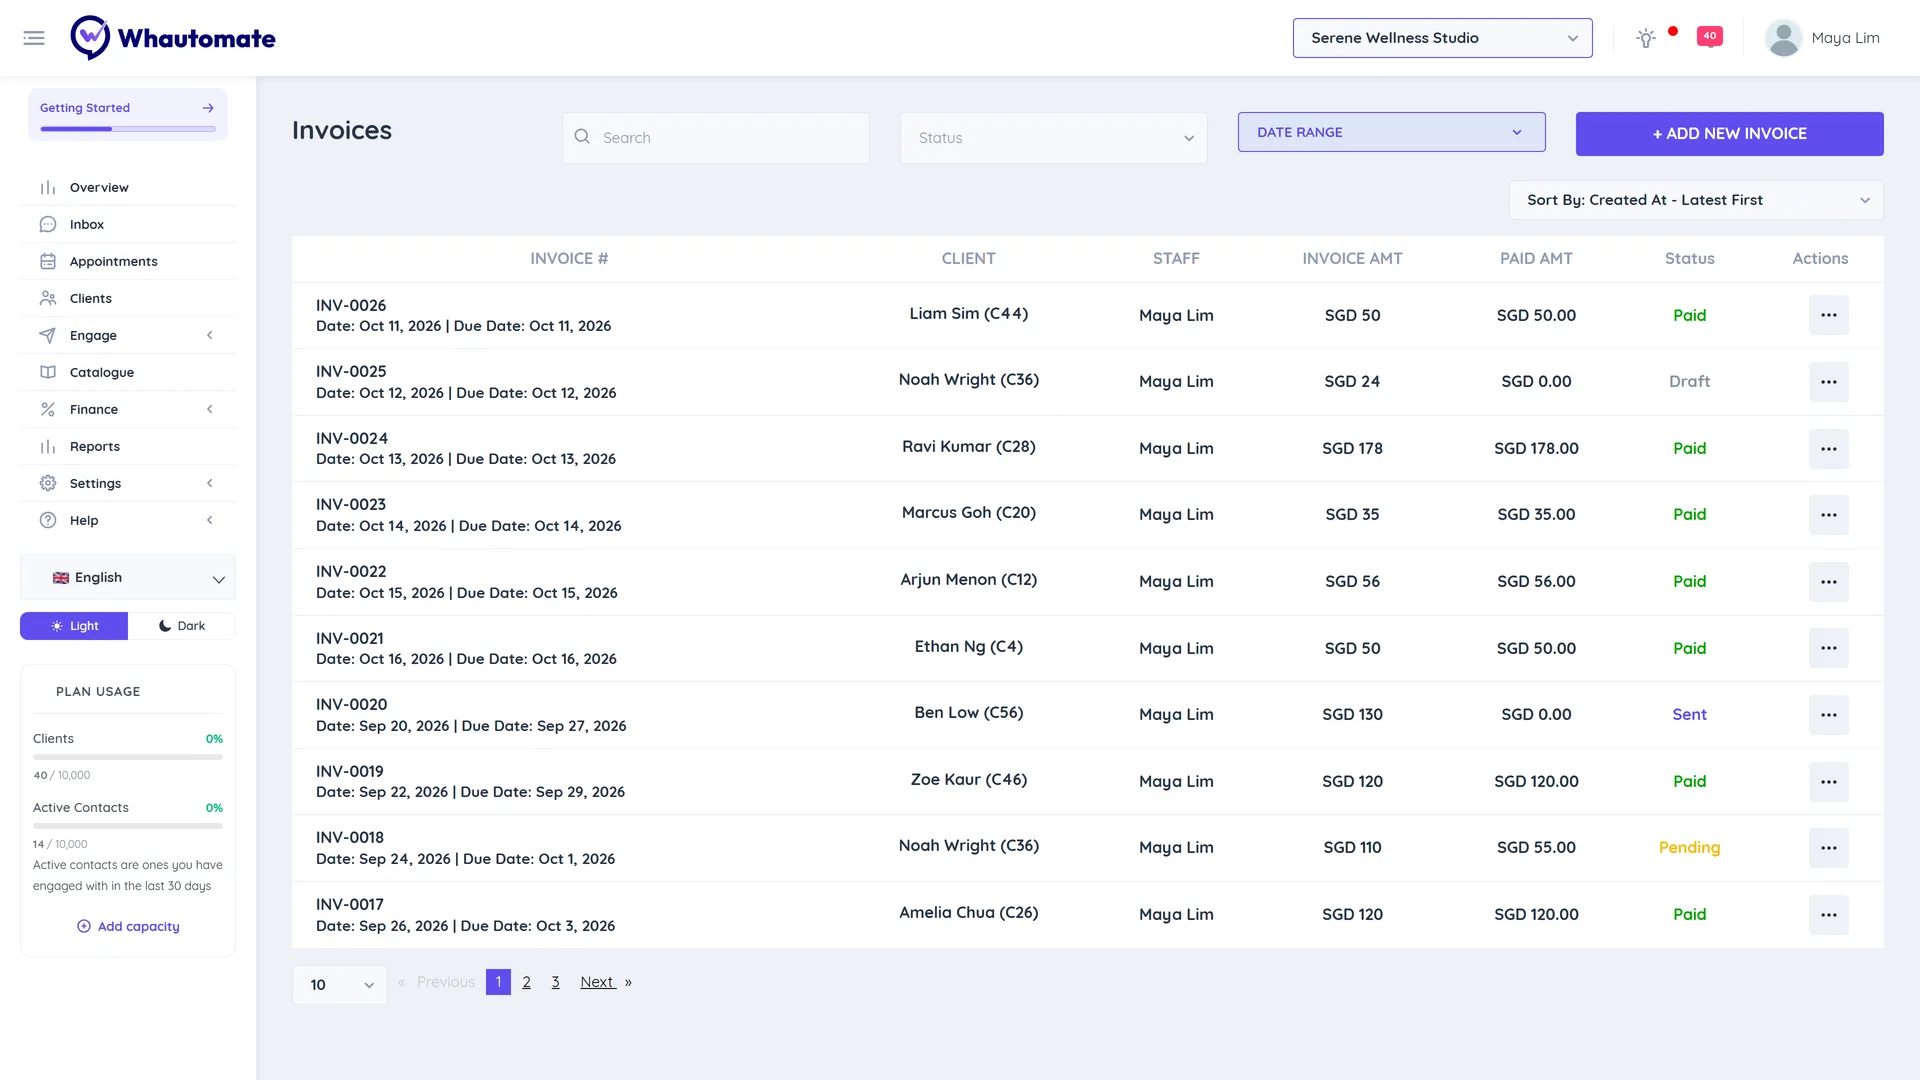1920x1080 pixels.
Task: Open actions menu for INV-0024
Action: pyautogui.click(x=1829, y=448)
